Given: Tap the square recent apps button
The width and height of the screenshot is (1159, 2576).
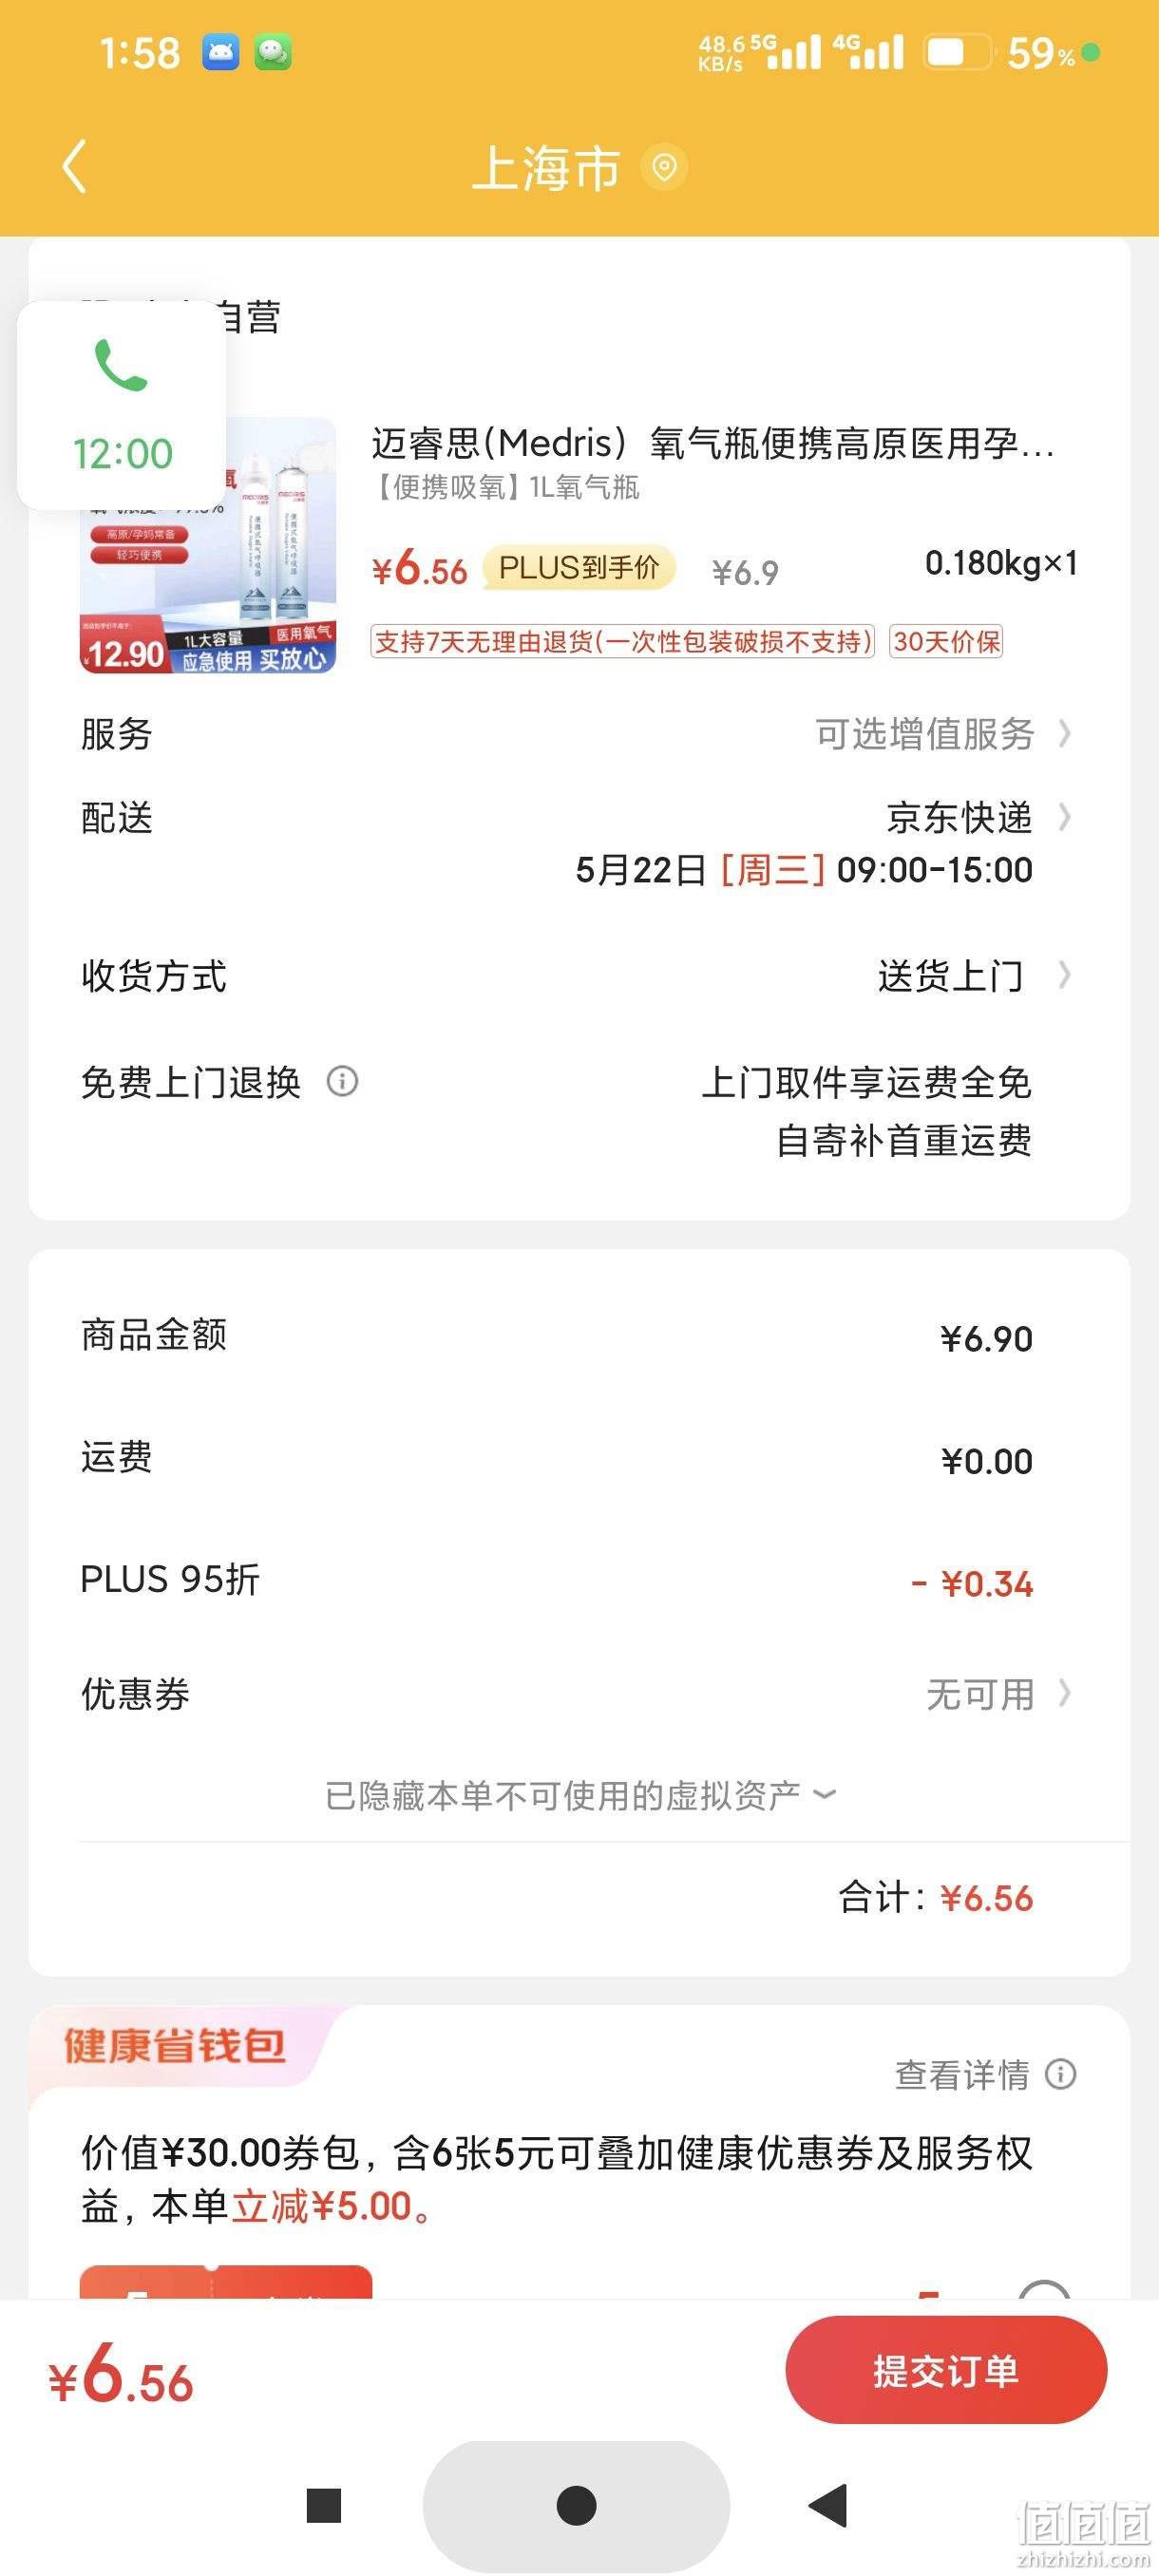Looking at the screenshot, I should (323, 2505).
